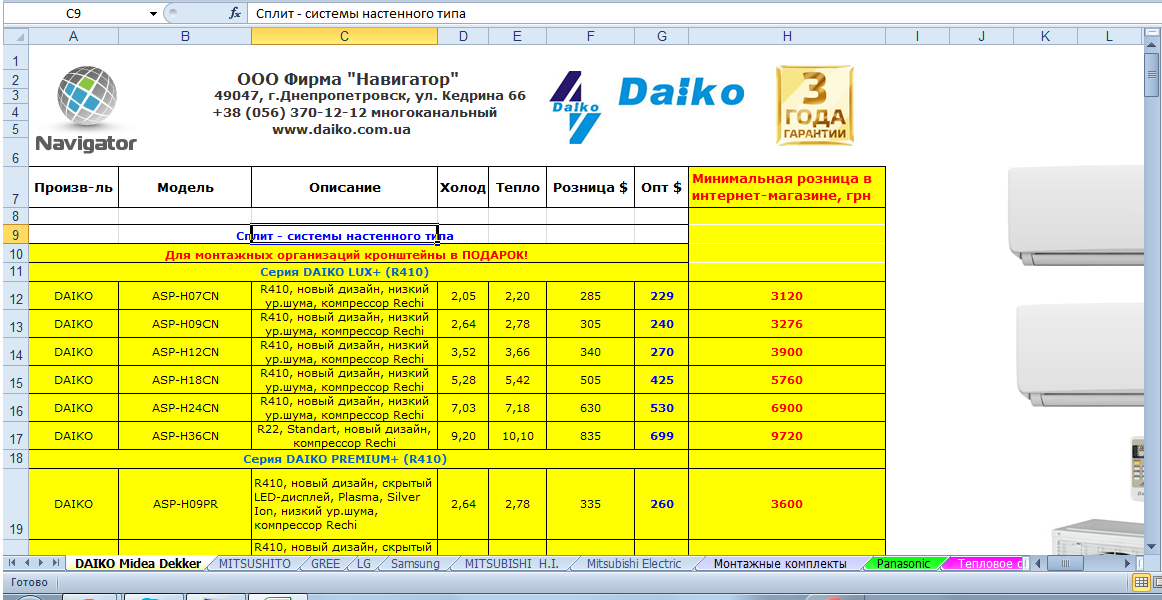Click the Серия DAIKO LUX+ (R410) row
The width and height of the screenshot is (1162, 600).
coord(359,272)
